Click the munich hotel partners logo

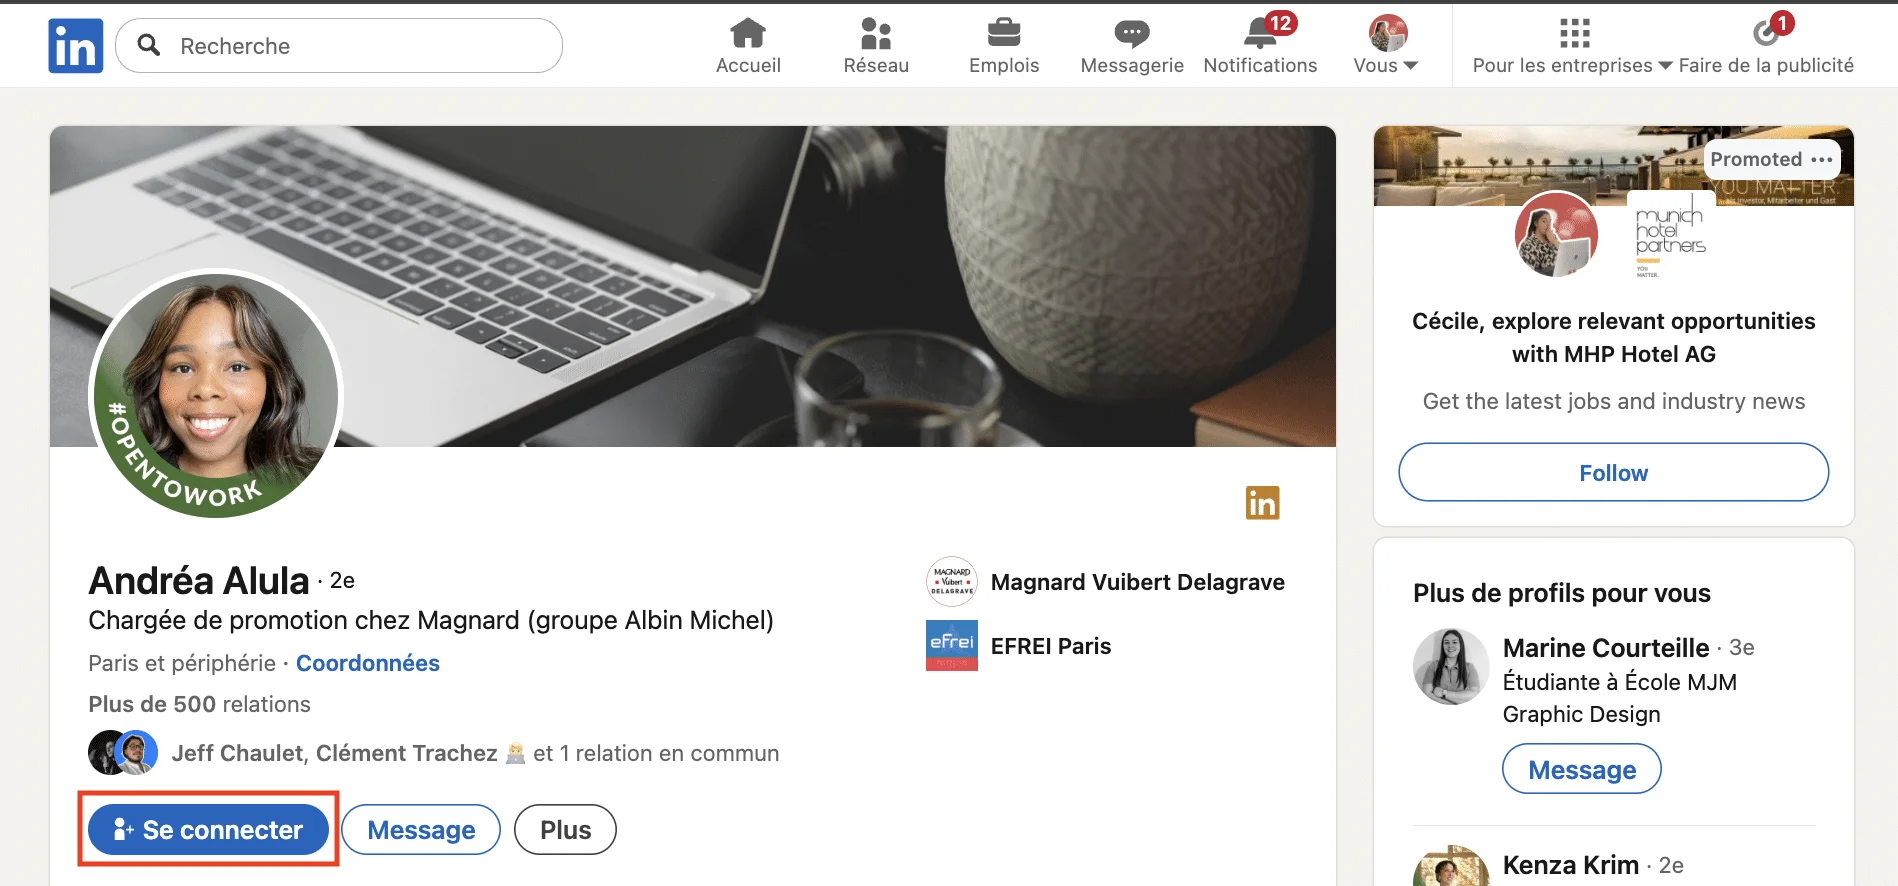pyautogui.click(x=1670, y=236)
